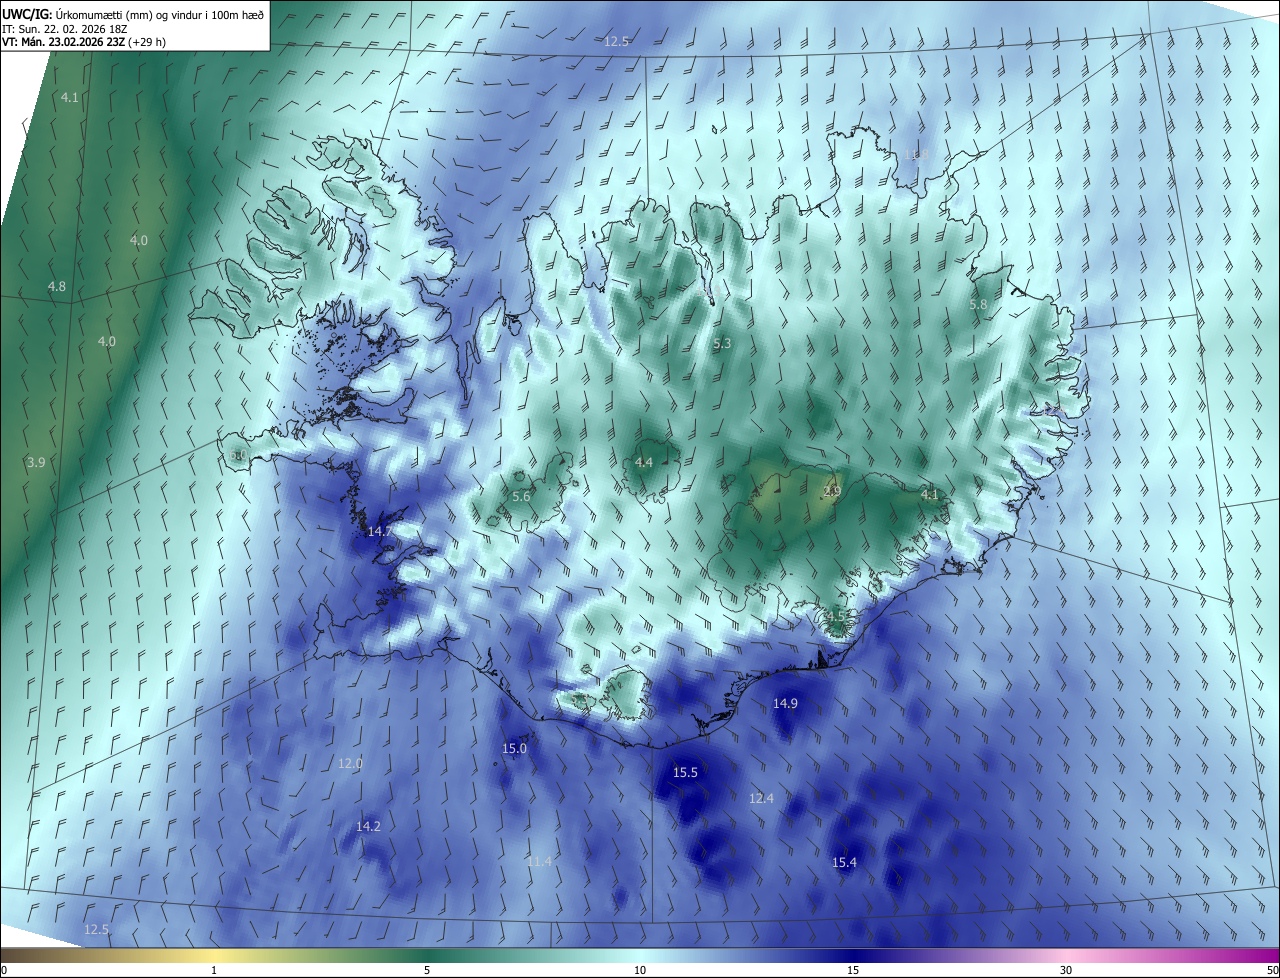Select the 2.9 value on the glacier
This screenshot has height=978, width=1280.
click(x=832, y=491)
